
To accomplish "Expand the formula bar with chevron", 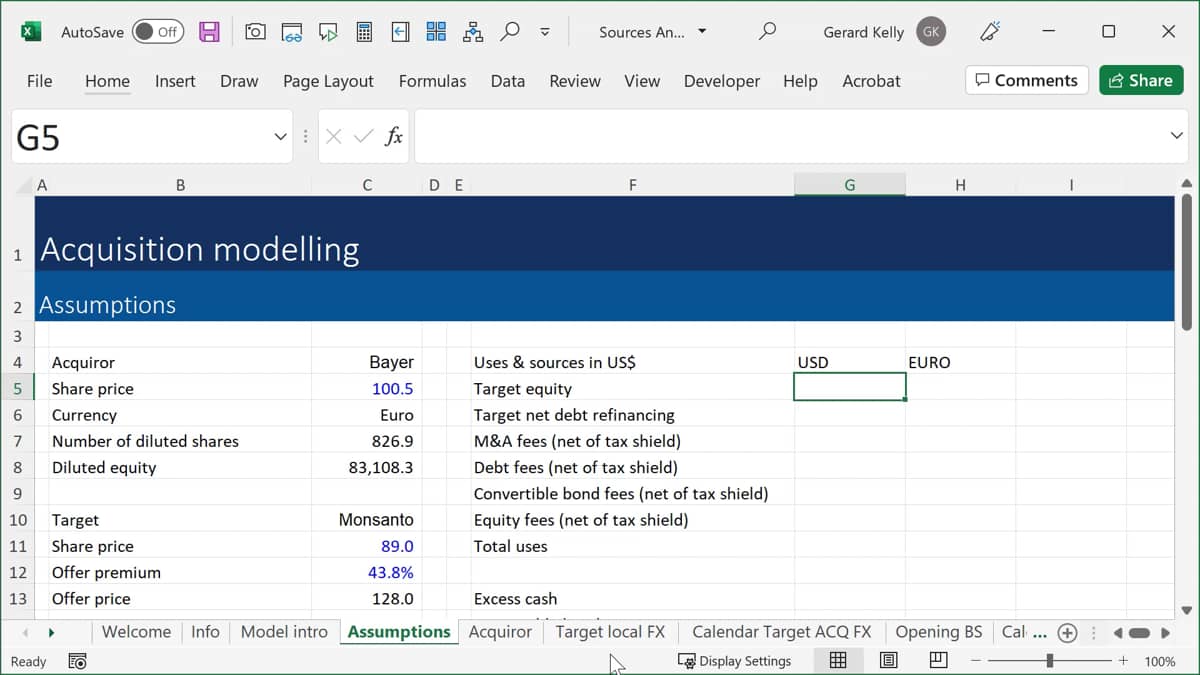I will [1177, 136].
